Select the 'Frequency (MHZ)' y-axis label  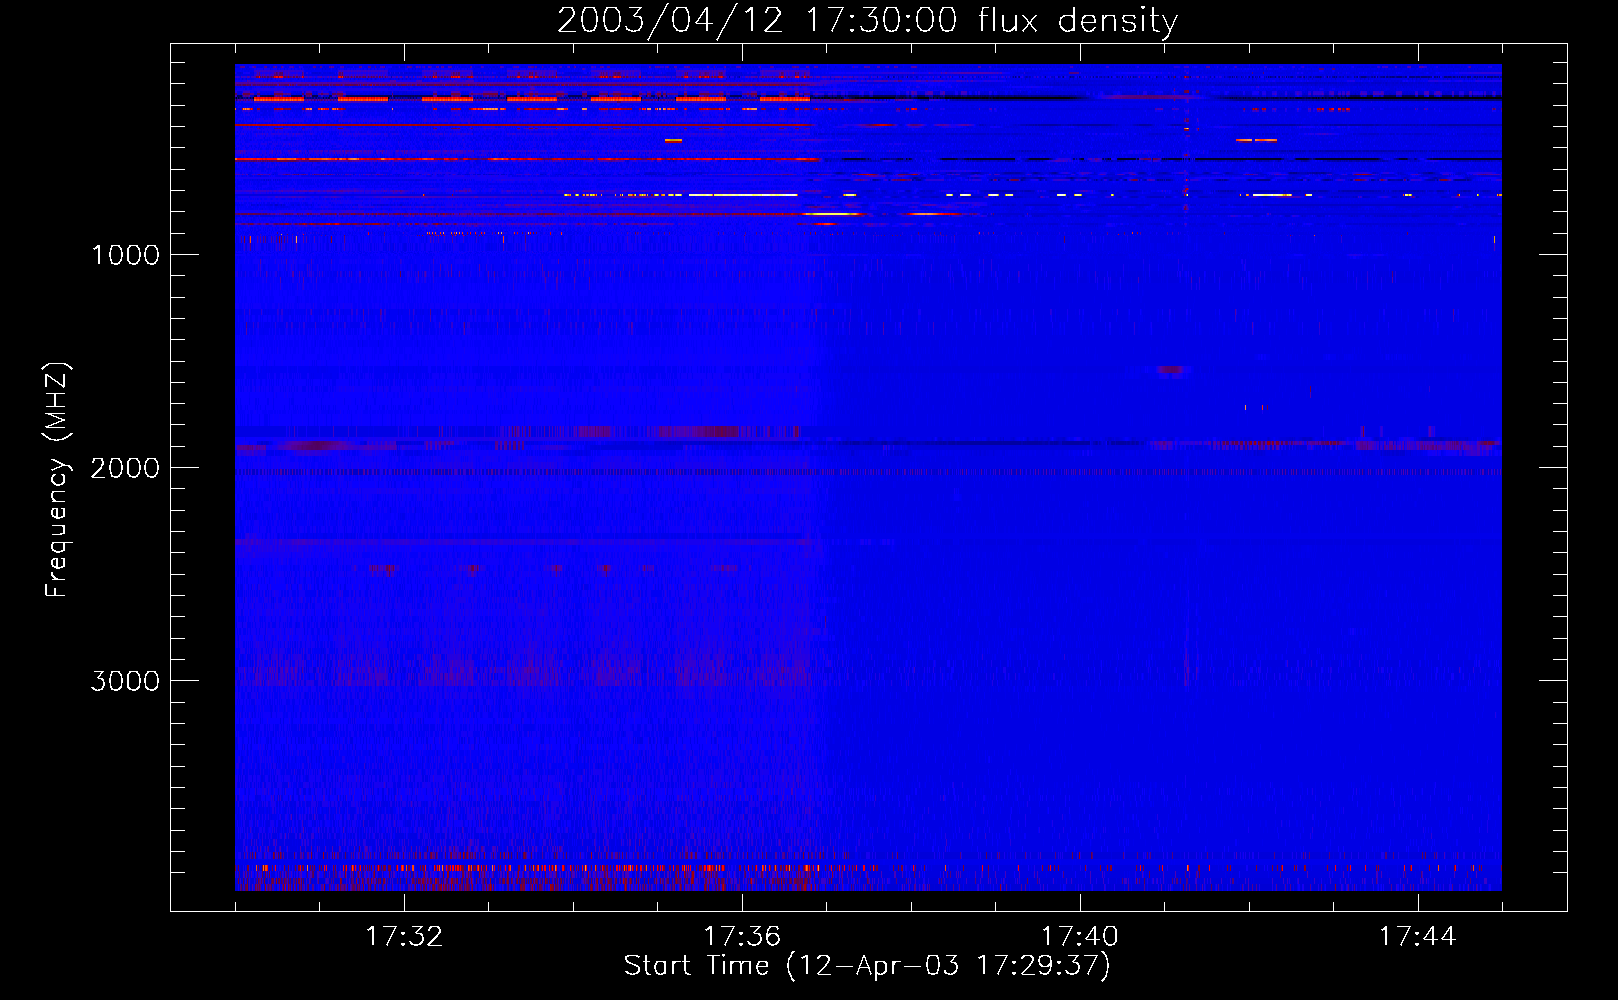[x=57, y=480]
